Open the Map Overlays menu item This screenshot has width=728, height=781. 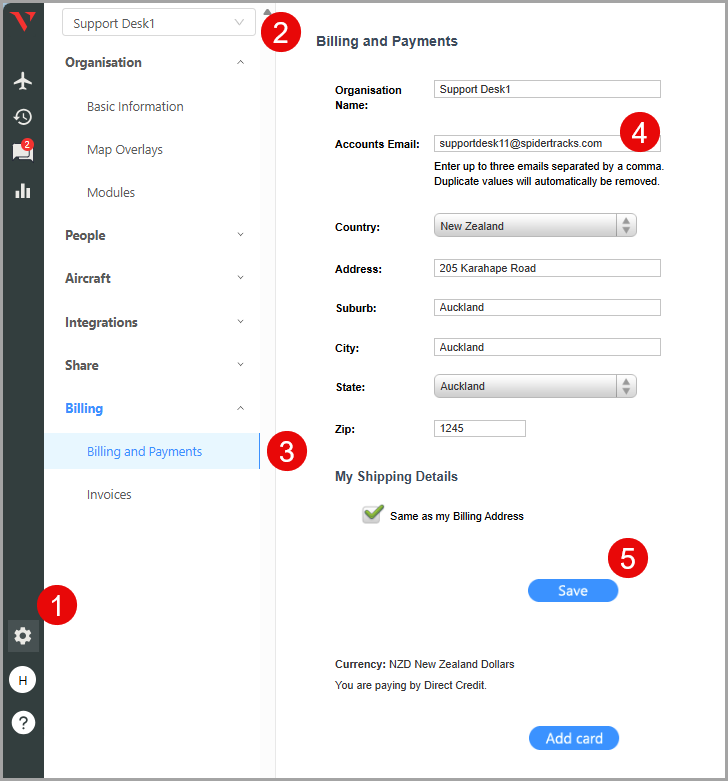125,149
